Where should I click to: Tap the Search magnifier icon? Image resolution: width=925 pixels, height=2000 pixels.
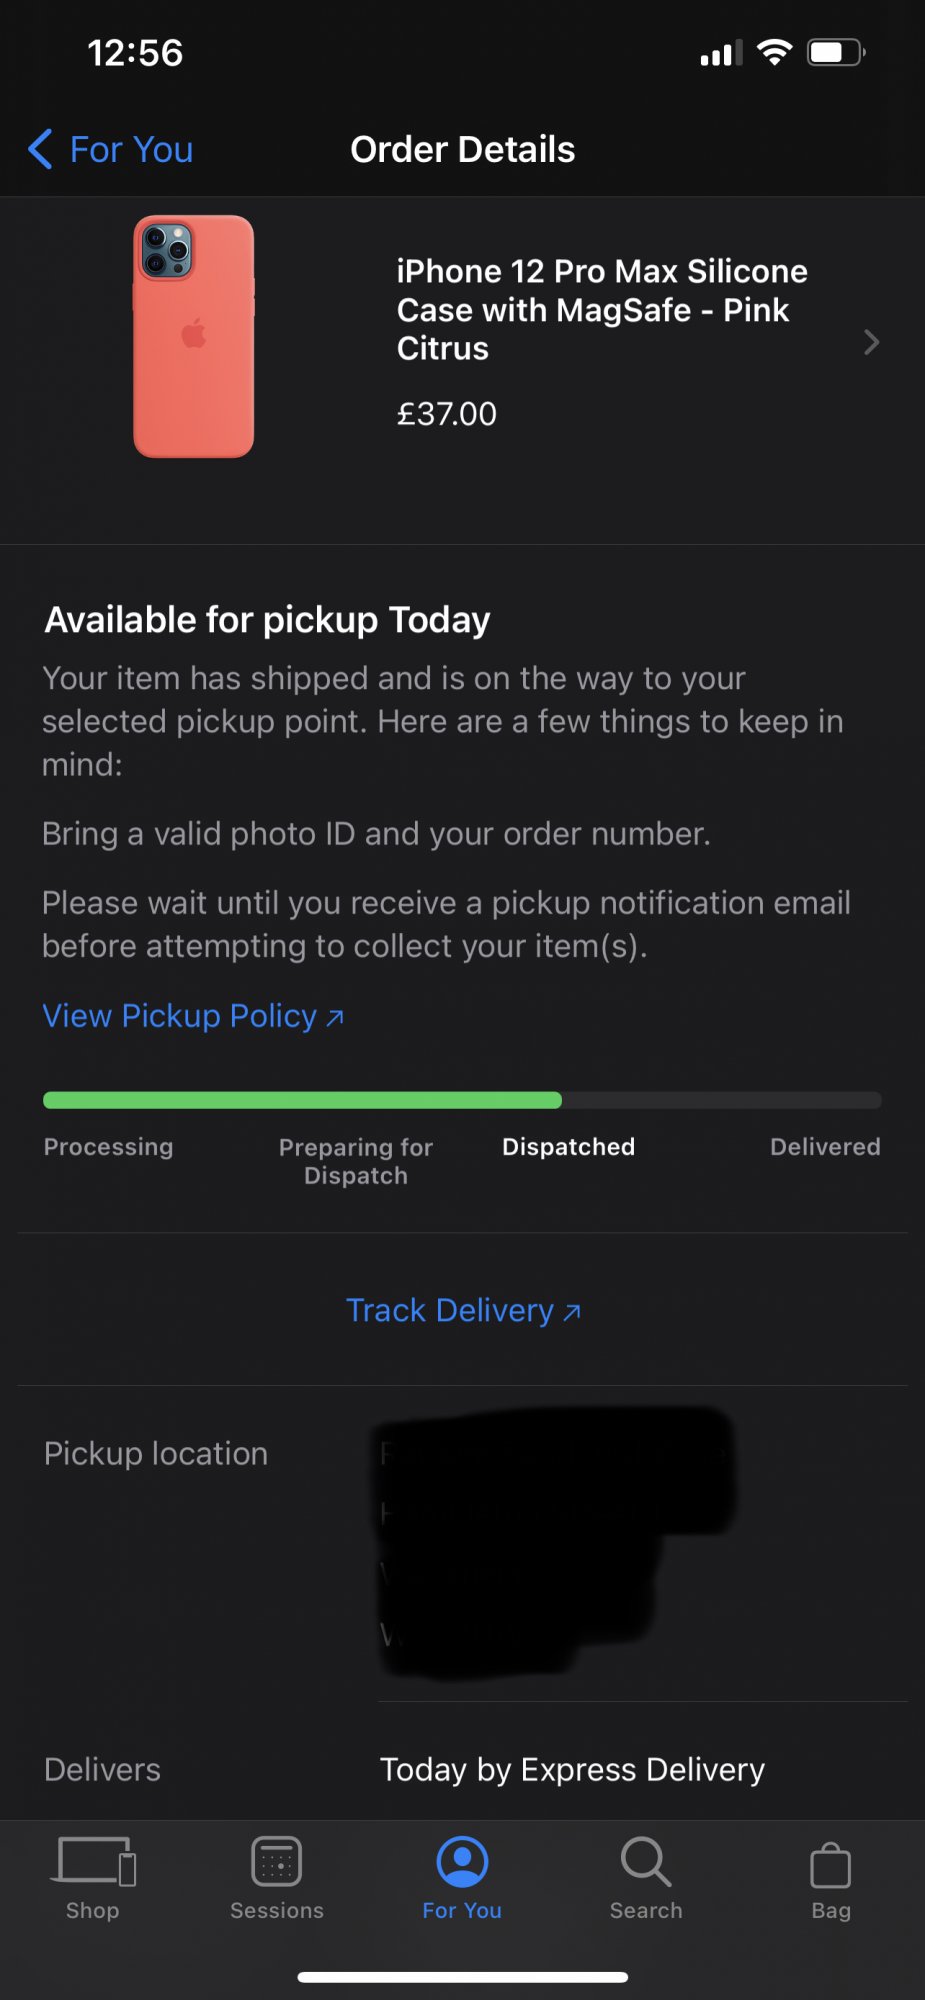pos(646,1862)
